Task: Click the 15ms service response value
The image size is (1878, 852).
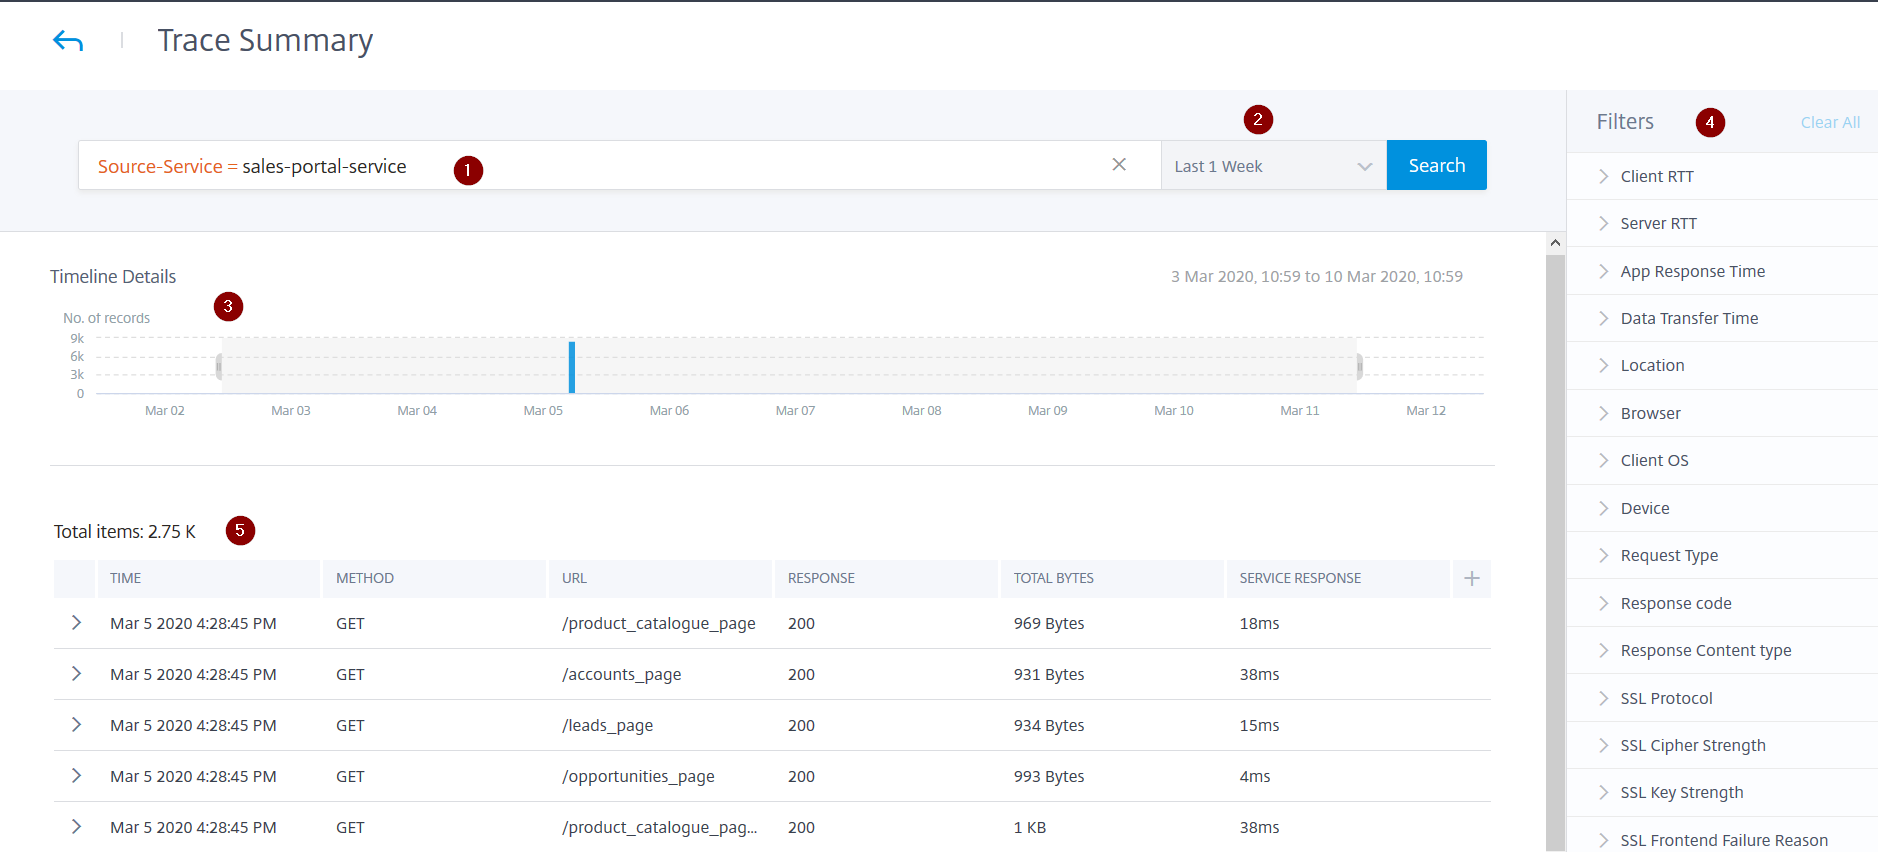Action: click(1259, 725)
